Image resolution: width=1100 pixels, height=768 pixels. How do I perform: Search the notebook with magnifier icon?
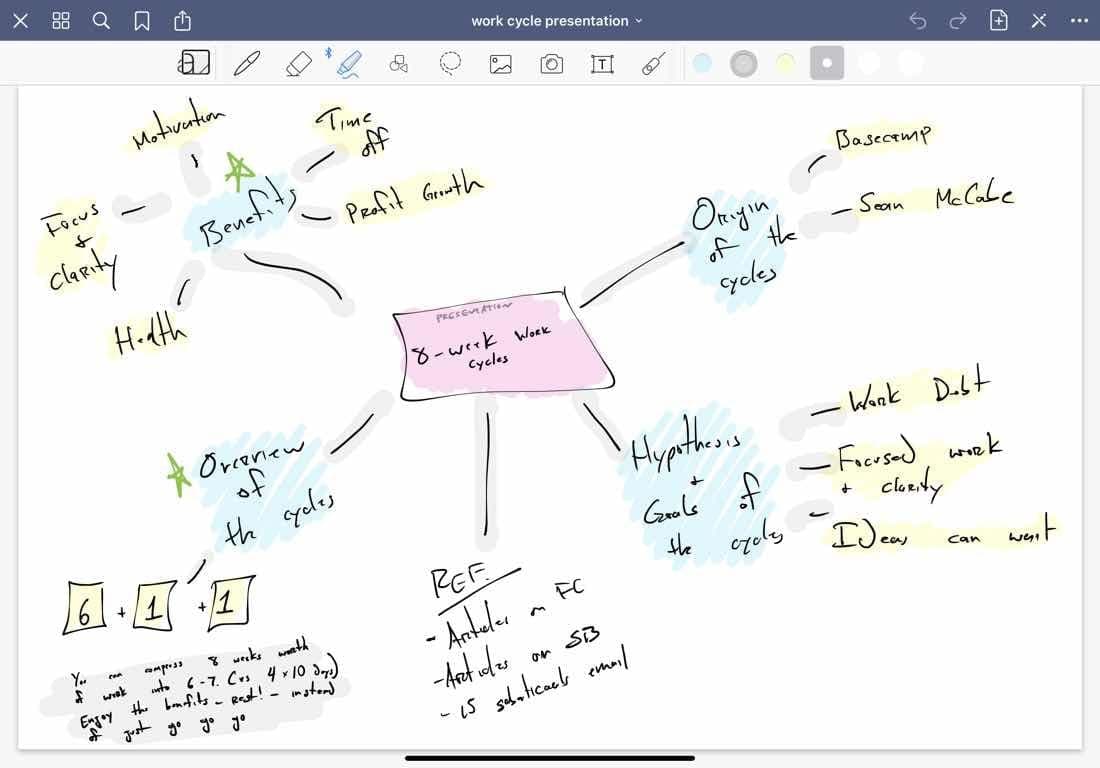tap(101, 21)
